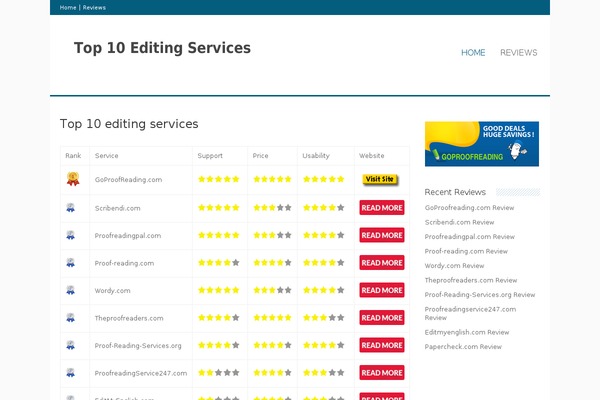The image size is (600, 400).
Task: Click the Usability star rating for Theproofreaders.com
Action: (x=324, y=318)
